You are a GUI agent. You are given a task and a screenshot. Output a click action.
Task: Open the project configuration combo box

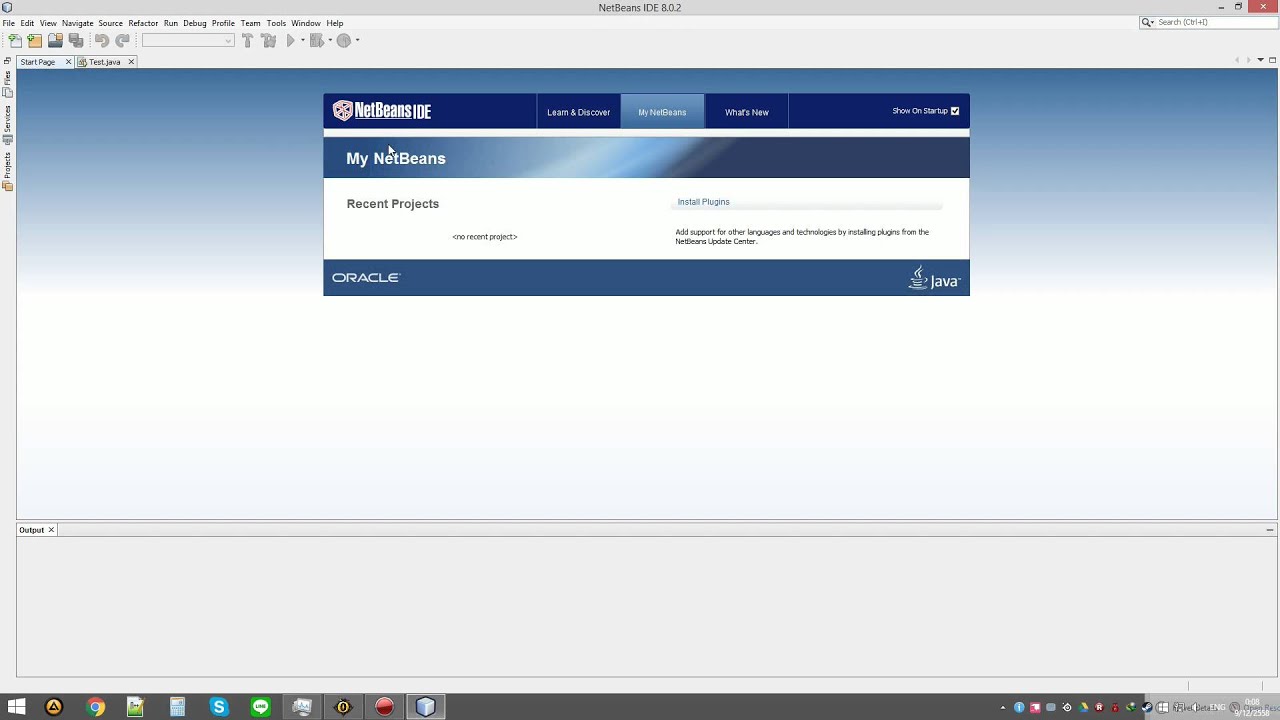[188, 41]
